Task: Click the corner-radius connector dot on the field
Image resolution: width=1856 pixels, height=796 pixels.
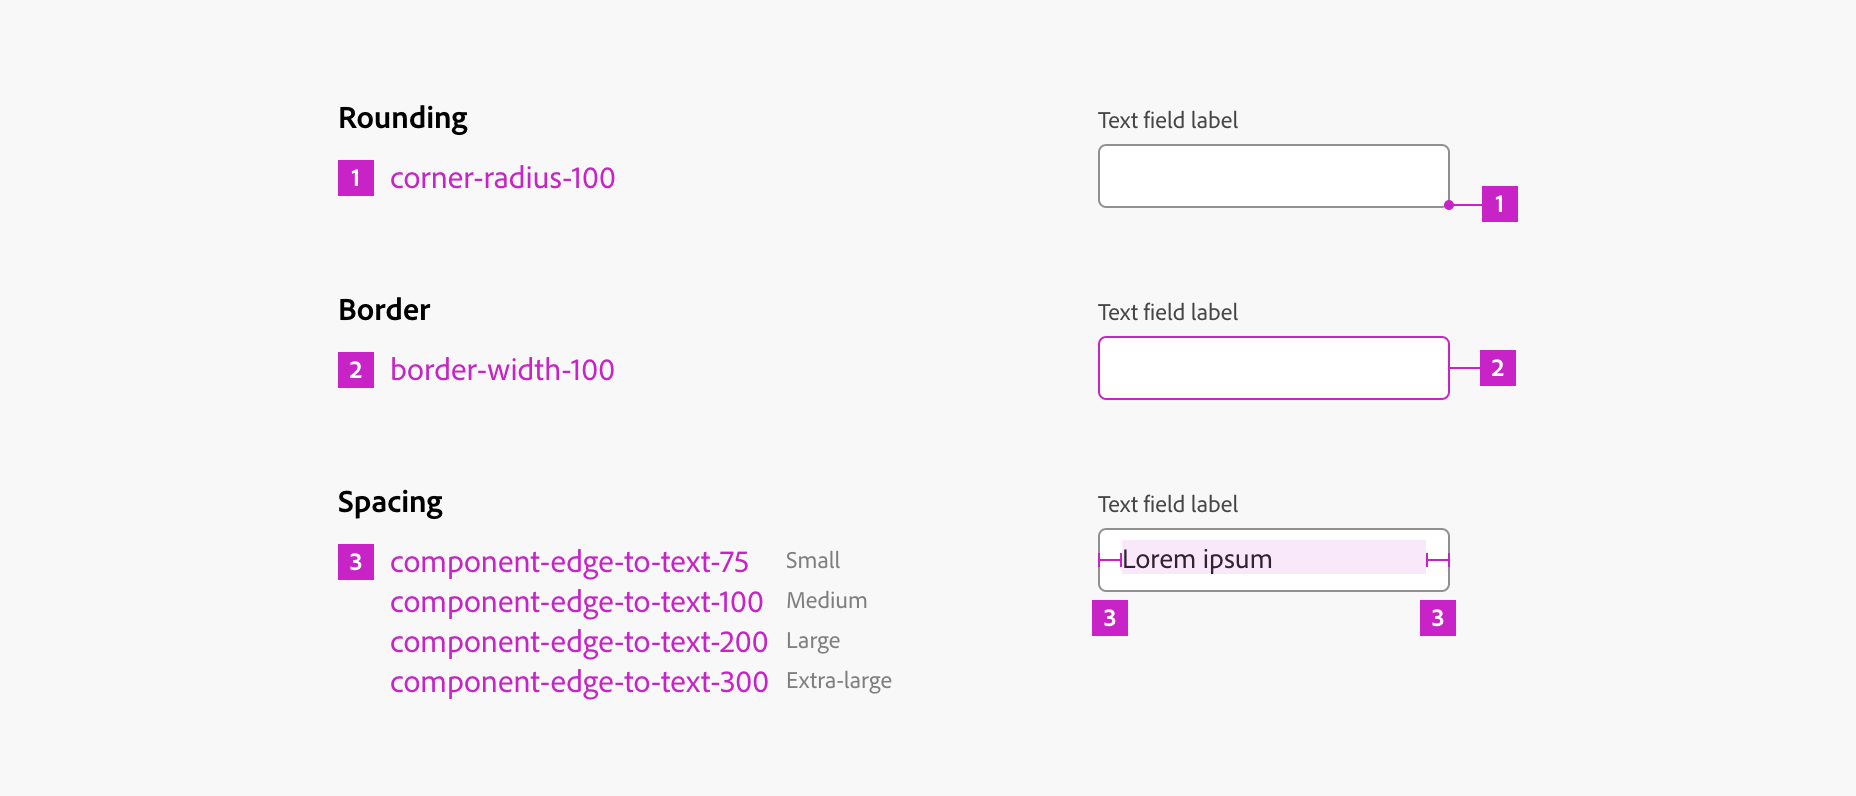Action: point(1447,205)
